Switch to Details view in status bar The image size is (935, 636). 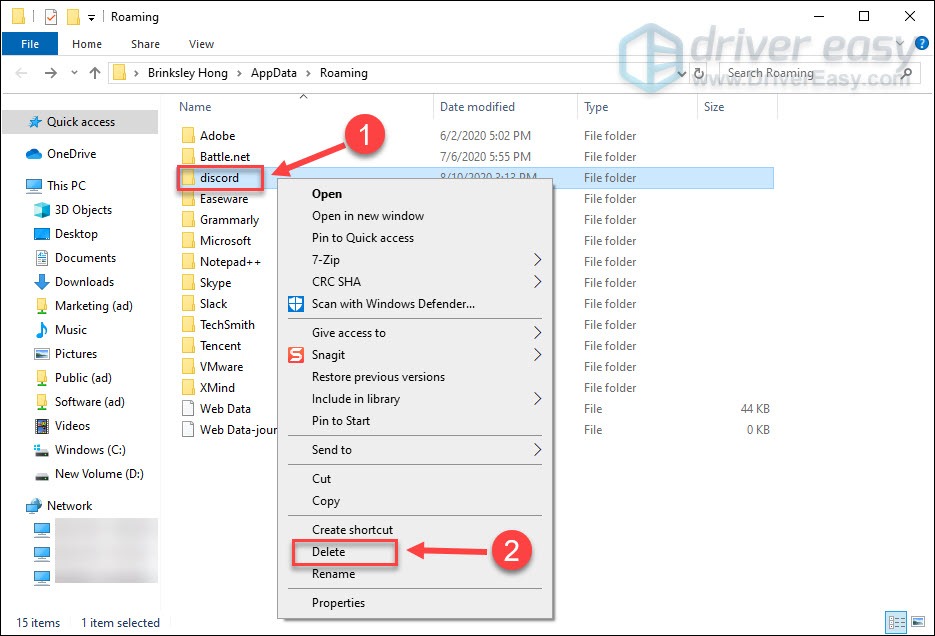[x=897, y=622]
